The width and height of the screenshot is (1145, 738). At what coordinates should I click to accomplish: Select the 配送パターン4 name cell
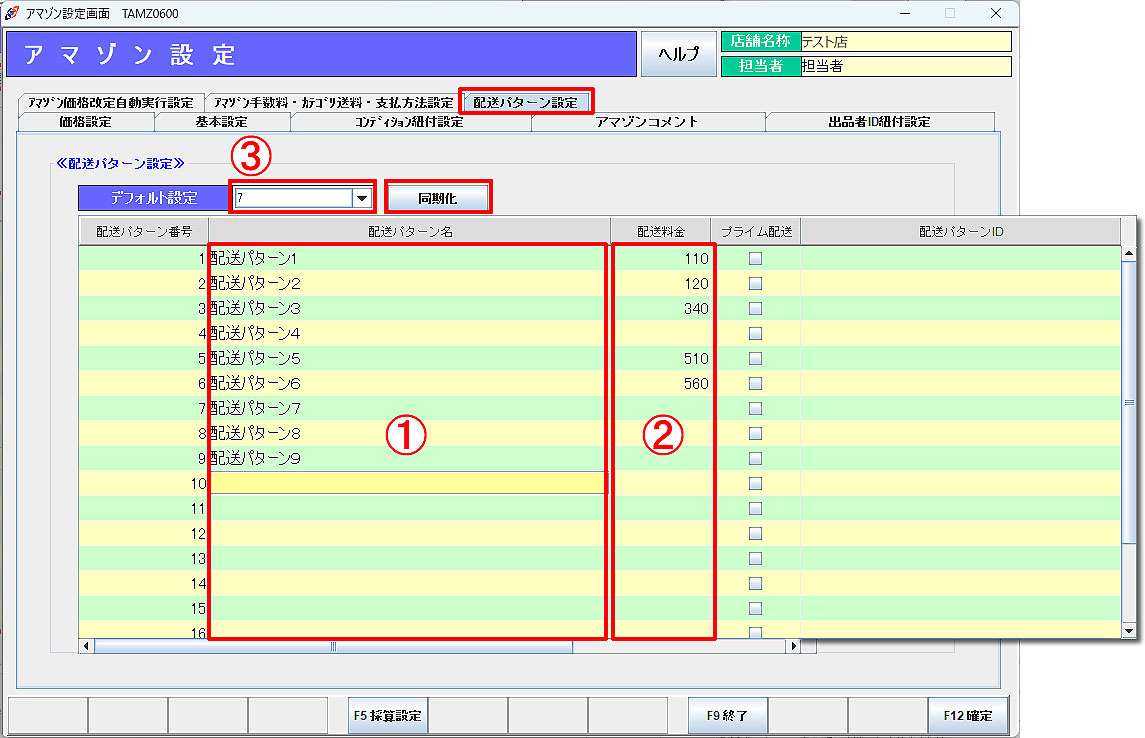(x=409, y=334)
